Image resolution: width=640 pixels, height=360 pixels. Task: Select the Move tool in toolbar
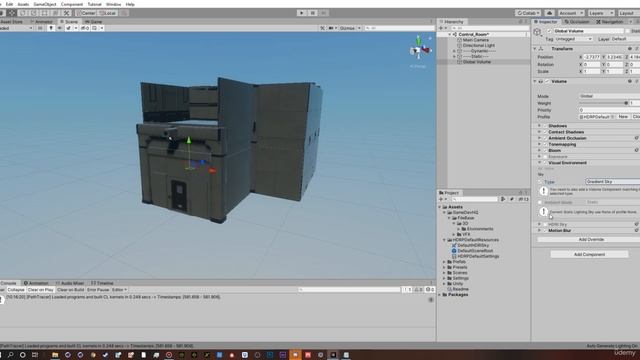(x=12, y=13)
